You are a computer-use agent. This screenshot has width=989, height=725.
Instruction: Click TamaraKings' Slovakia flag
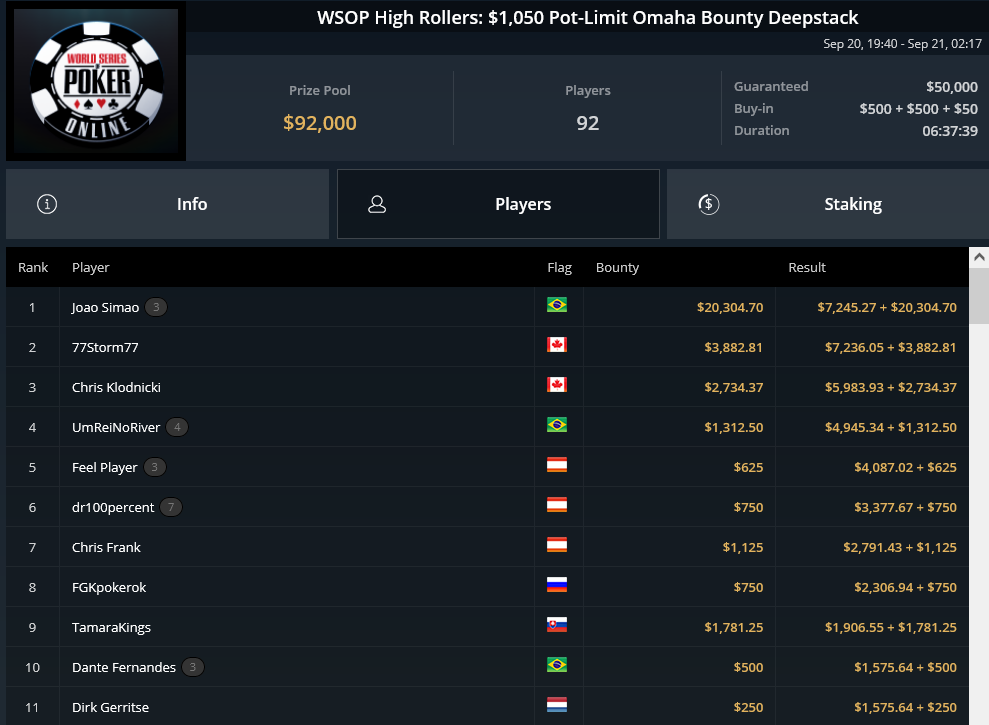pos(557,625)
